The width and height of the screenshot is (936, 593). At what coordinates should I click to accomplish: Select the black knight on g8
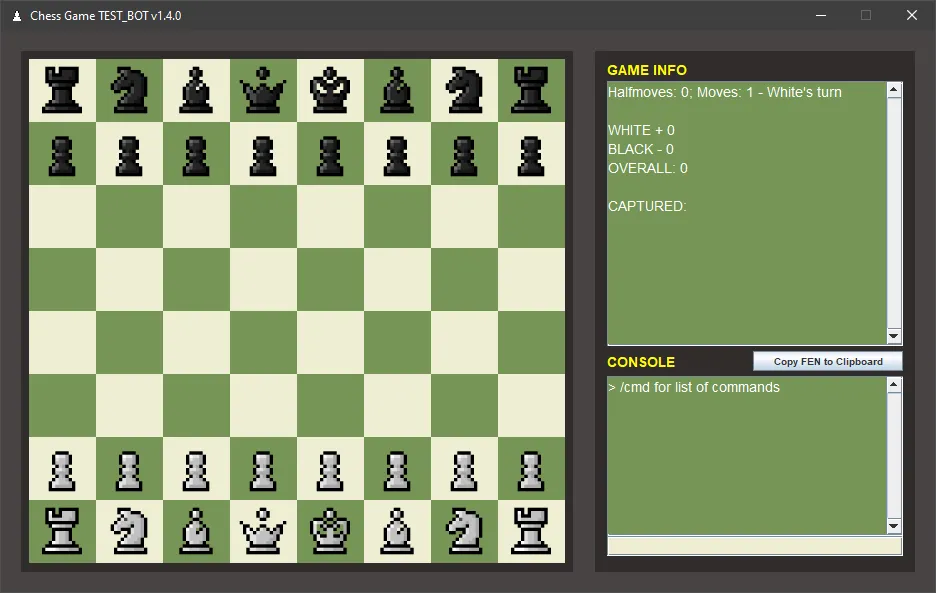tap(464, 90)
